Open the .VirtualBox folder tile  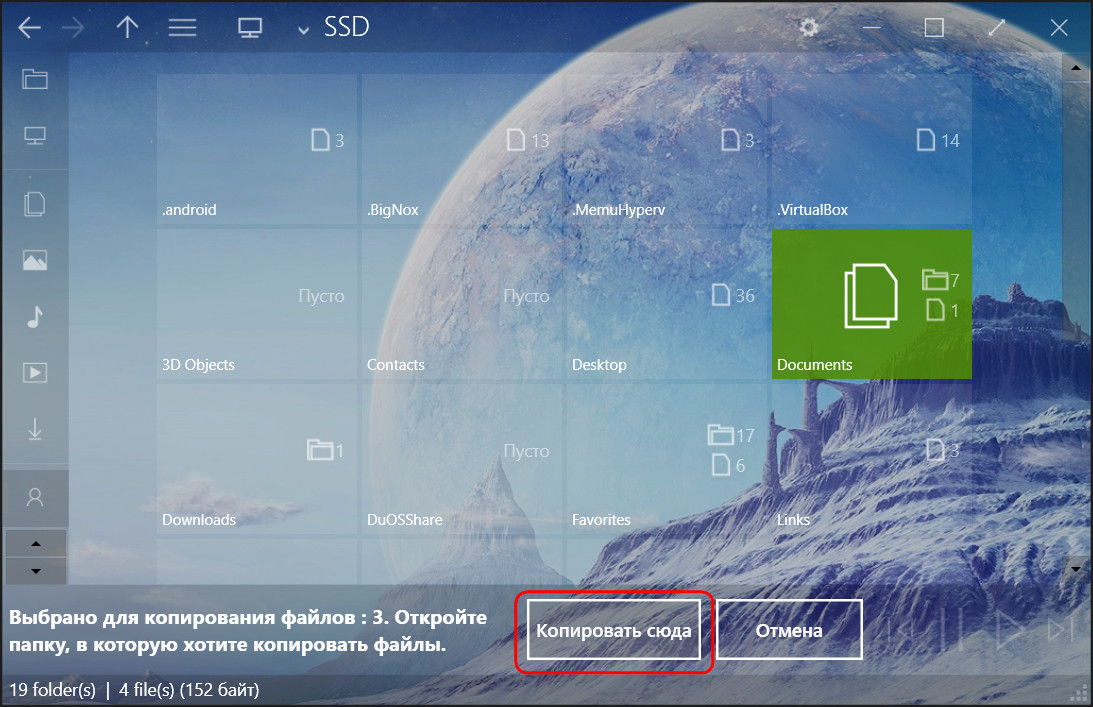coord(872,149)
